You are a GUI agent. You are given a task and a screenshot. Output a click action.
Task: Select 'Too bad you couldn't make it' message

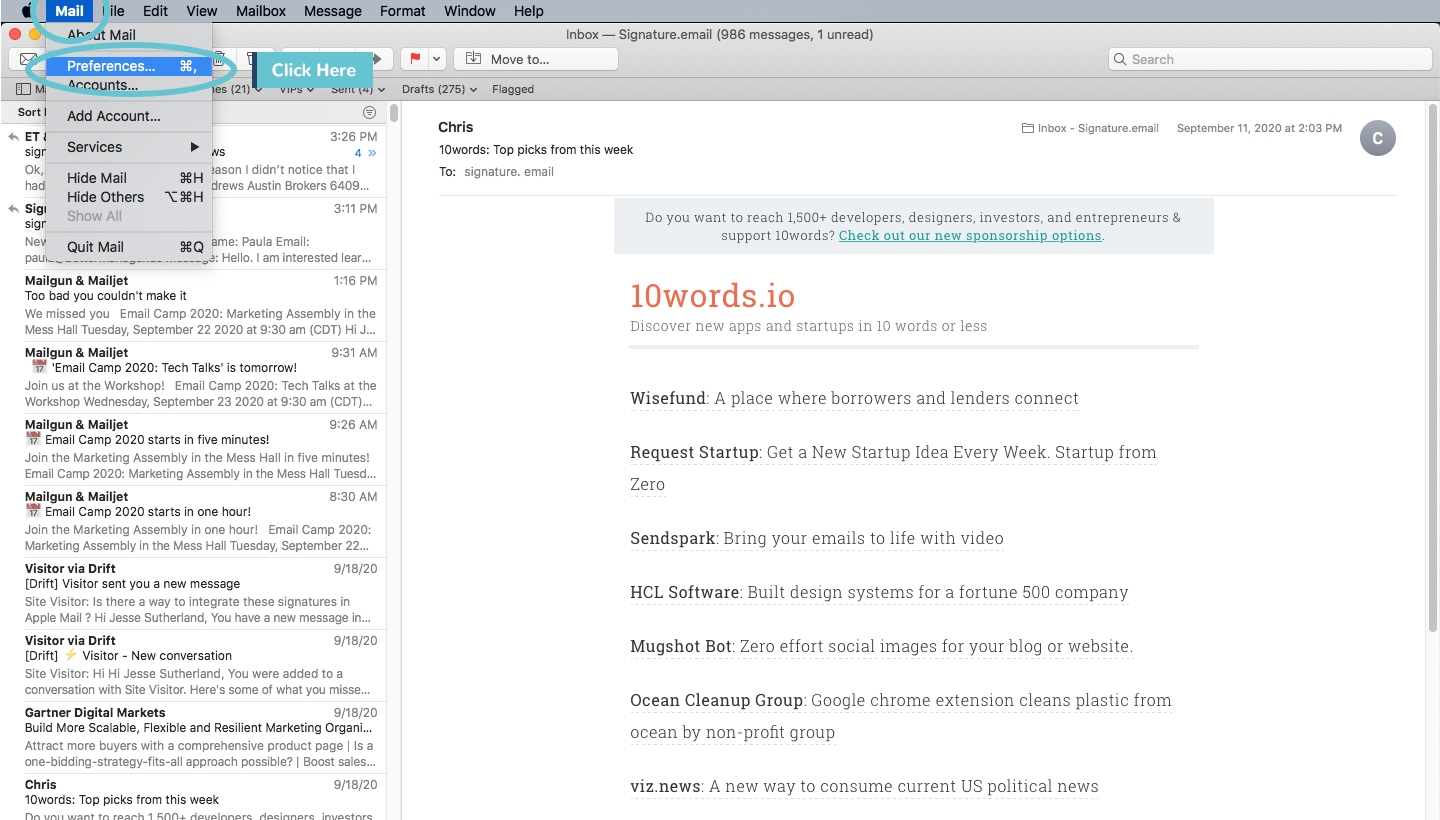click(x=200, y=306)
